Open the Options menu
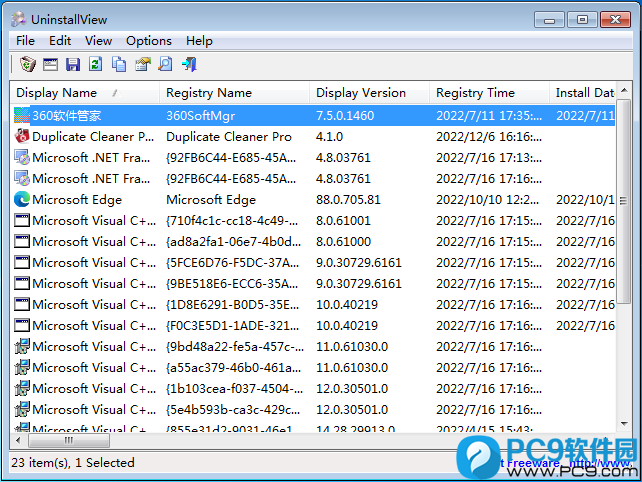Image resolution: width=642 pixels, height=482 pixels. point(149,41)
